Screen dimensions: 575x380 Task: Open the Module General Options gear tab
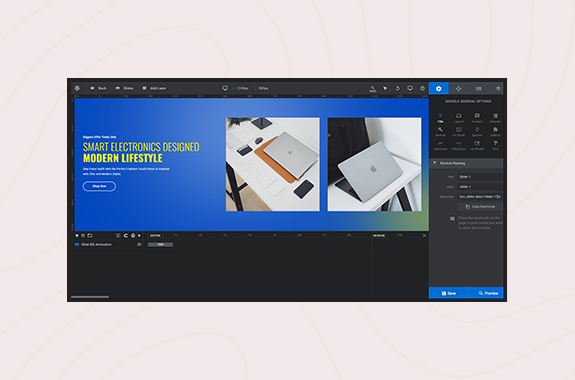click(438, 88)
